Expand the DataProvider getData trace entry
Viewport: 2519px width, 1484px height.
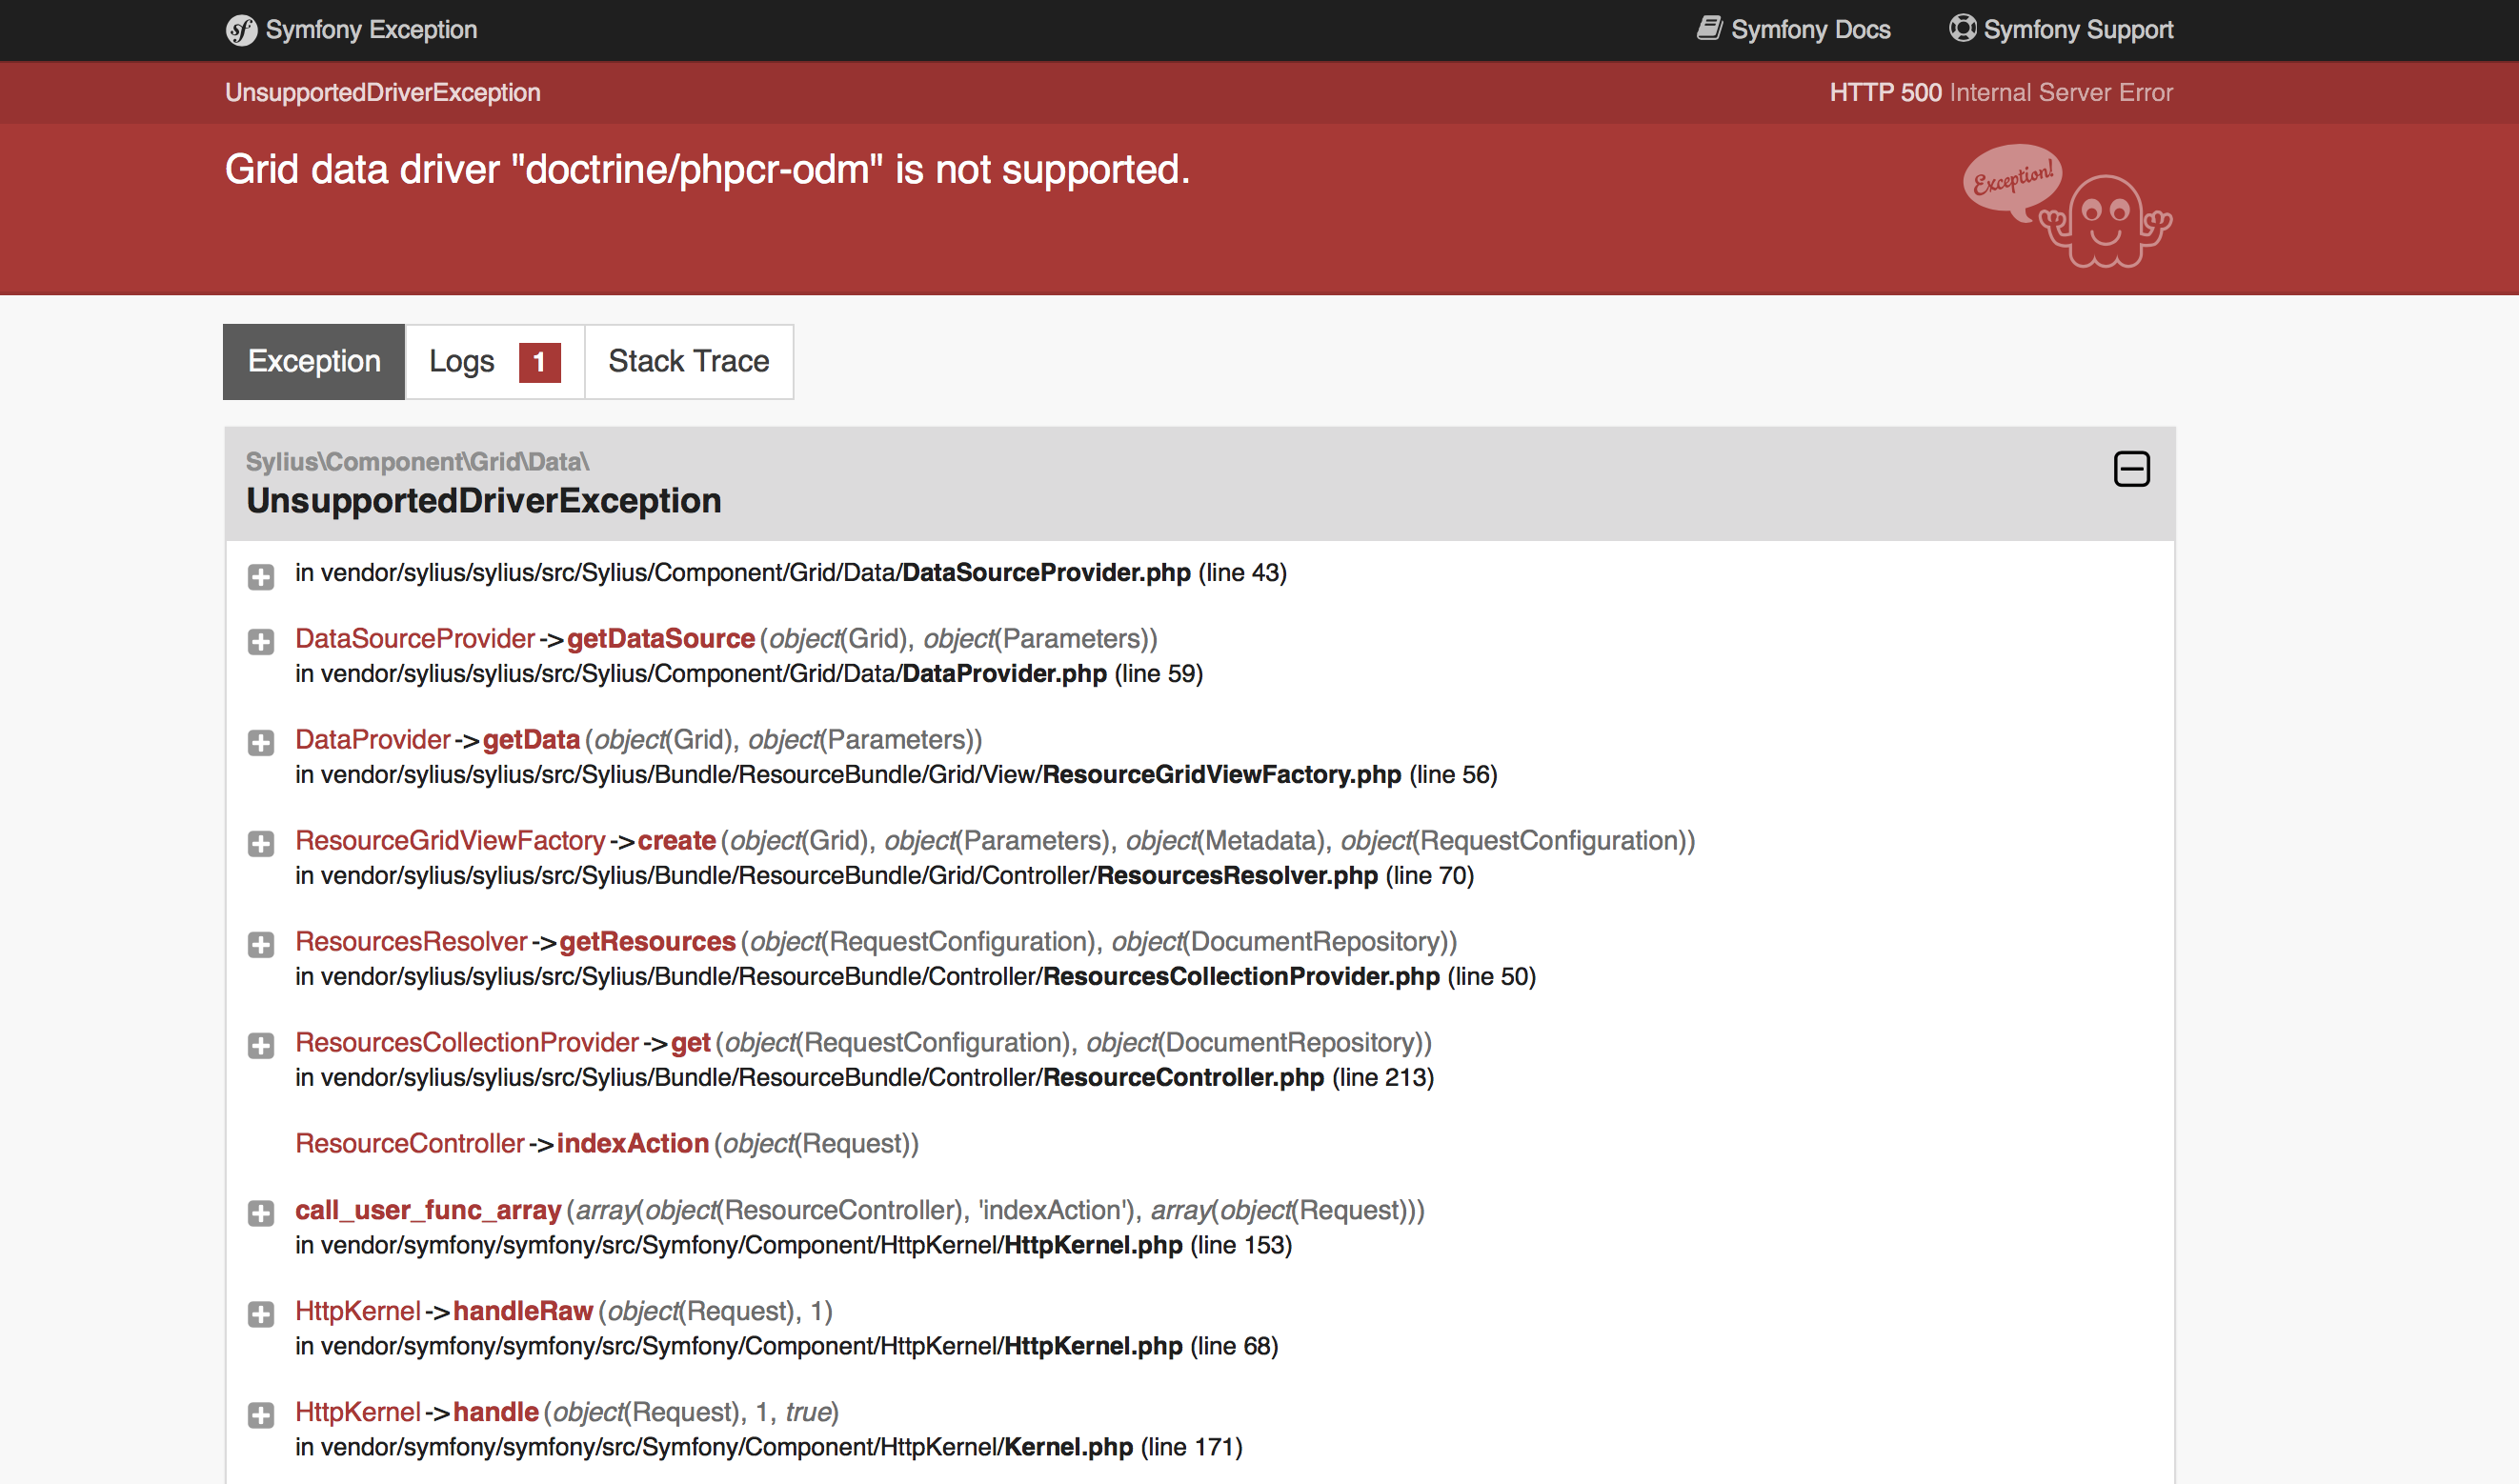point(261,743)
